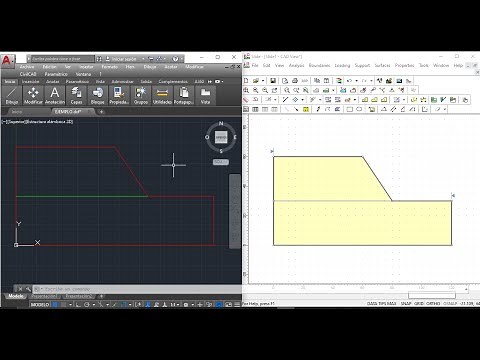Screen dimensions: 480x360
Task: Open the SCU coordinate system dropdown under ViewCube
Action: pos(221,162)
